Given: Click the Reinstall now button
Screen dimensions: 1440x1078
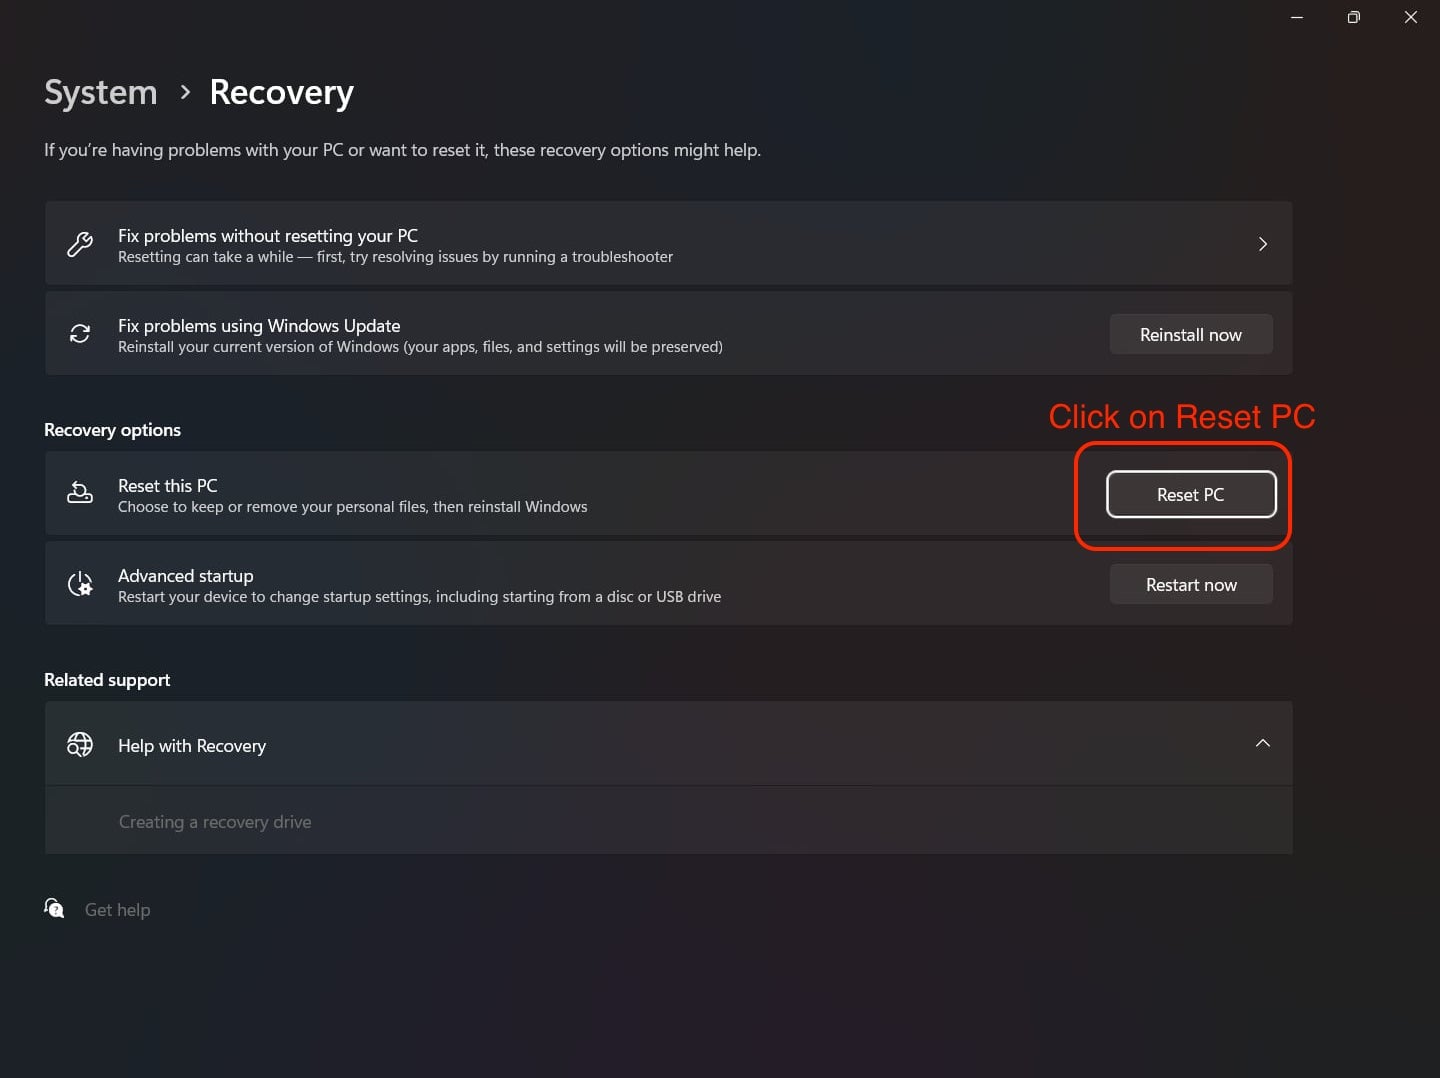Looking at the screenshot, I should pyautogui.click(x=1191, y=335).
